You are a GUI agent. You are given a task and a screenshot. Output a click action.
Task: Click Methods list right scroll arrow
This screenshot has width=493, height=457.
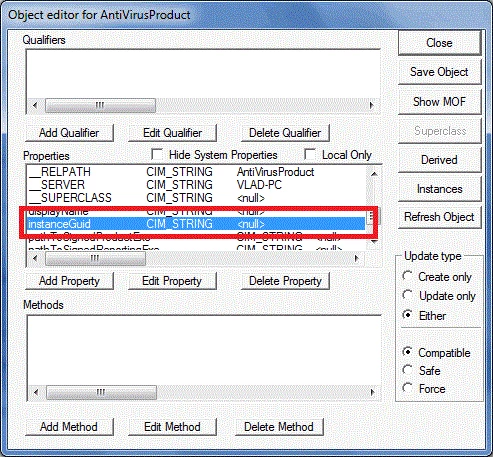[x=373, y=392]
